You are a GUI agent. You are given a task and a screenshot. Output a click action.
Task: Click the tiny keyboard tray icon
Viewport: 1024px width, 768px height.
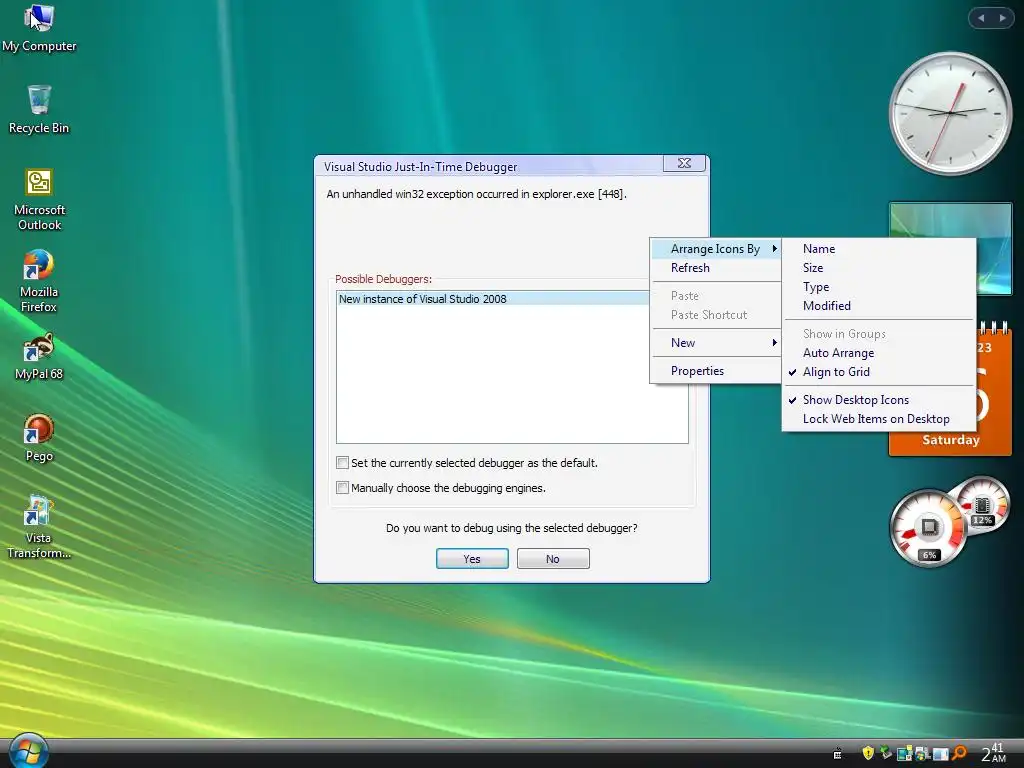pos(837,754)
